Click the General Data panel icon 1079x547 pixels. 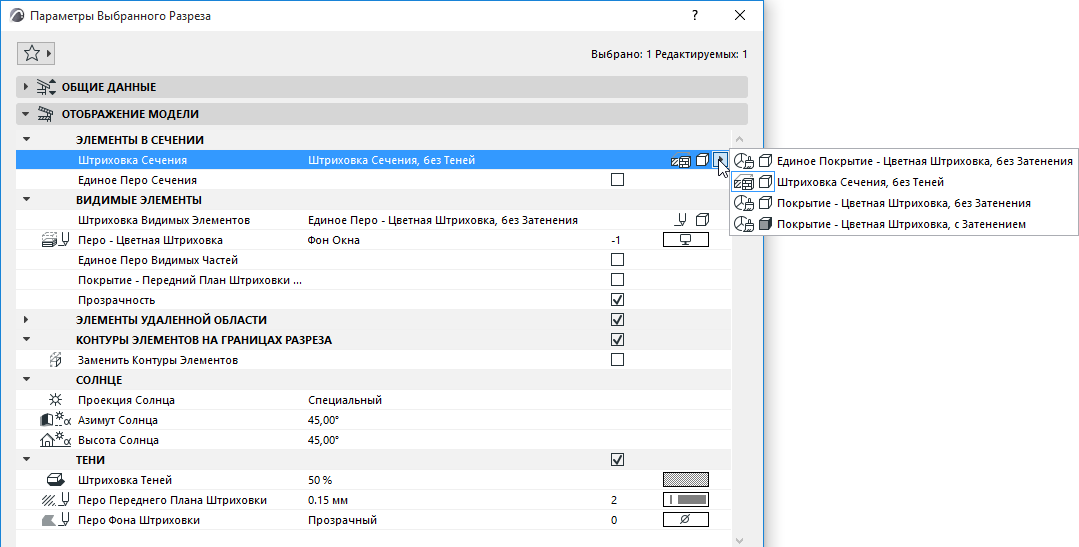(x=46, y=87)
